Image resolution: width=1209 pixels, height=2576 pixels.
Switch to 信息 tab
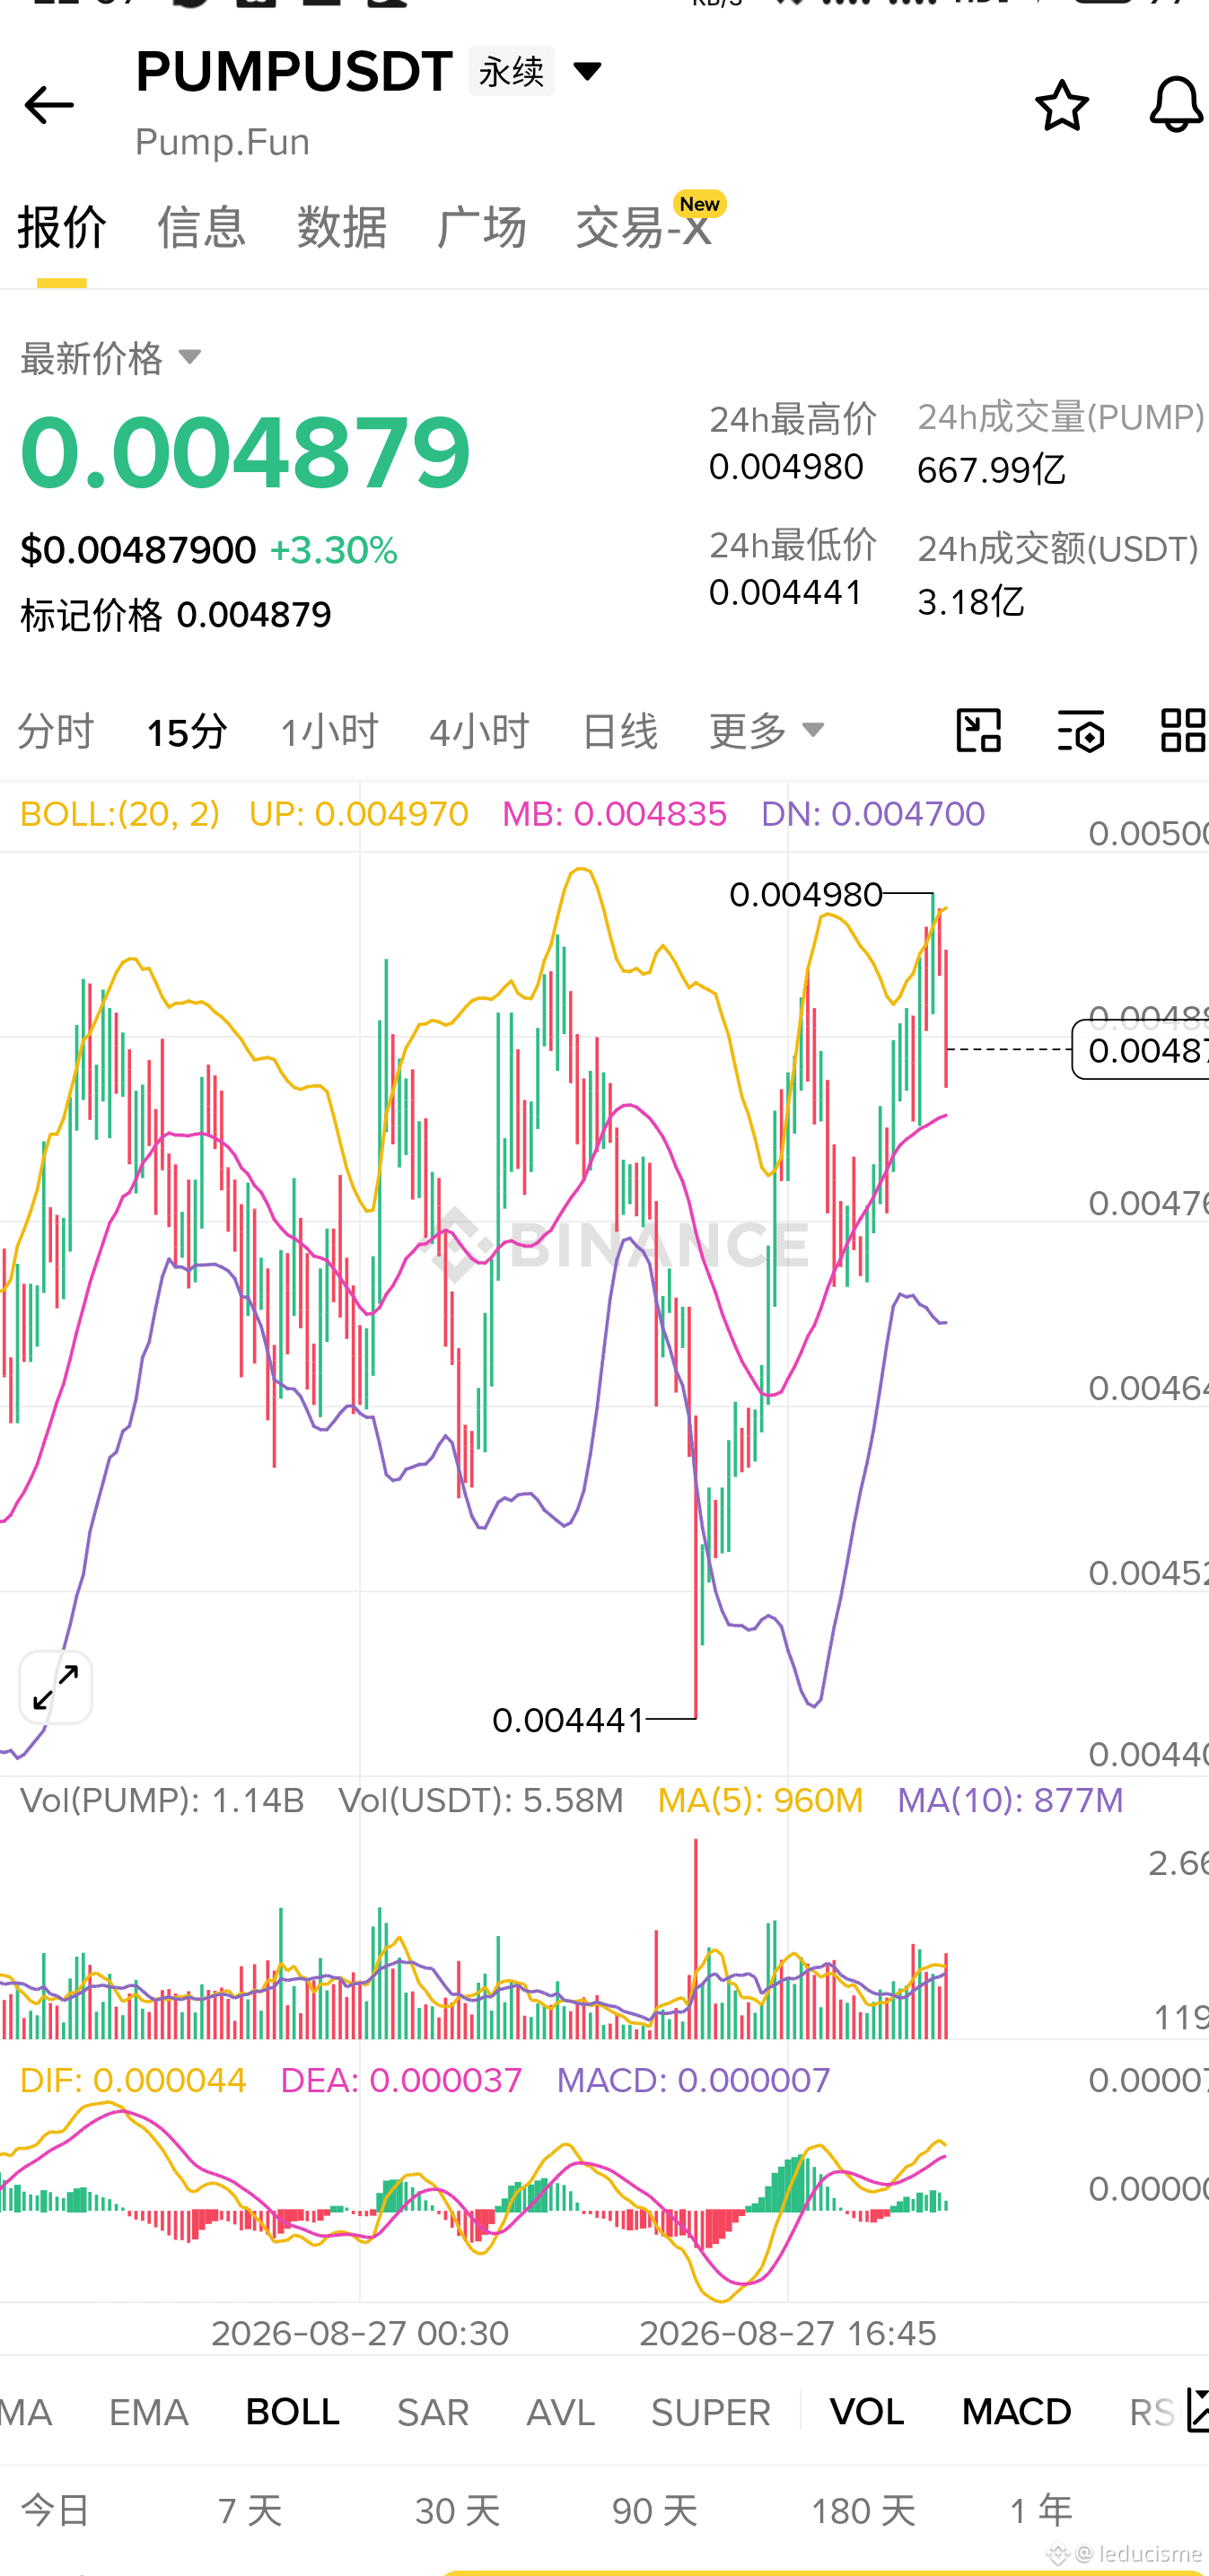tap(201, 226)
